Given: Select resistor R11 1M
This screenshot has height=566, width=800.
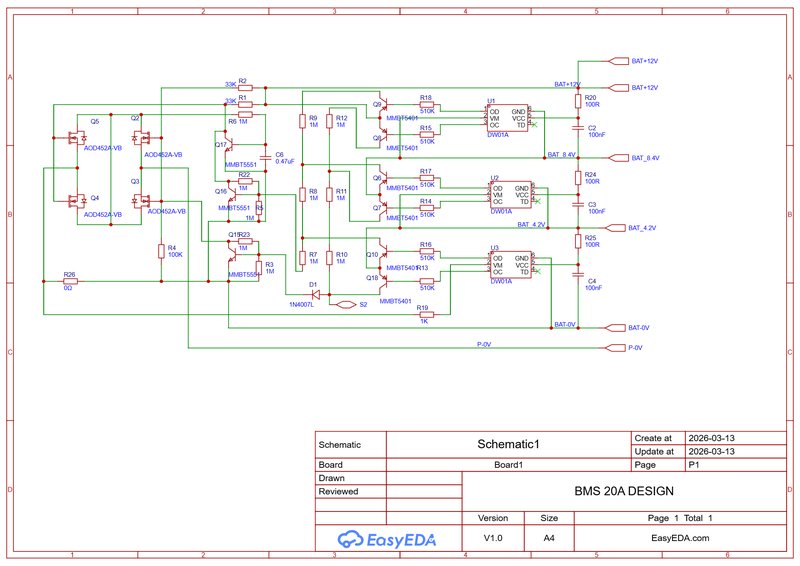Looking at the screenshot, I should [330, 194].
